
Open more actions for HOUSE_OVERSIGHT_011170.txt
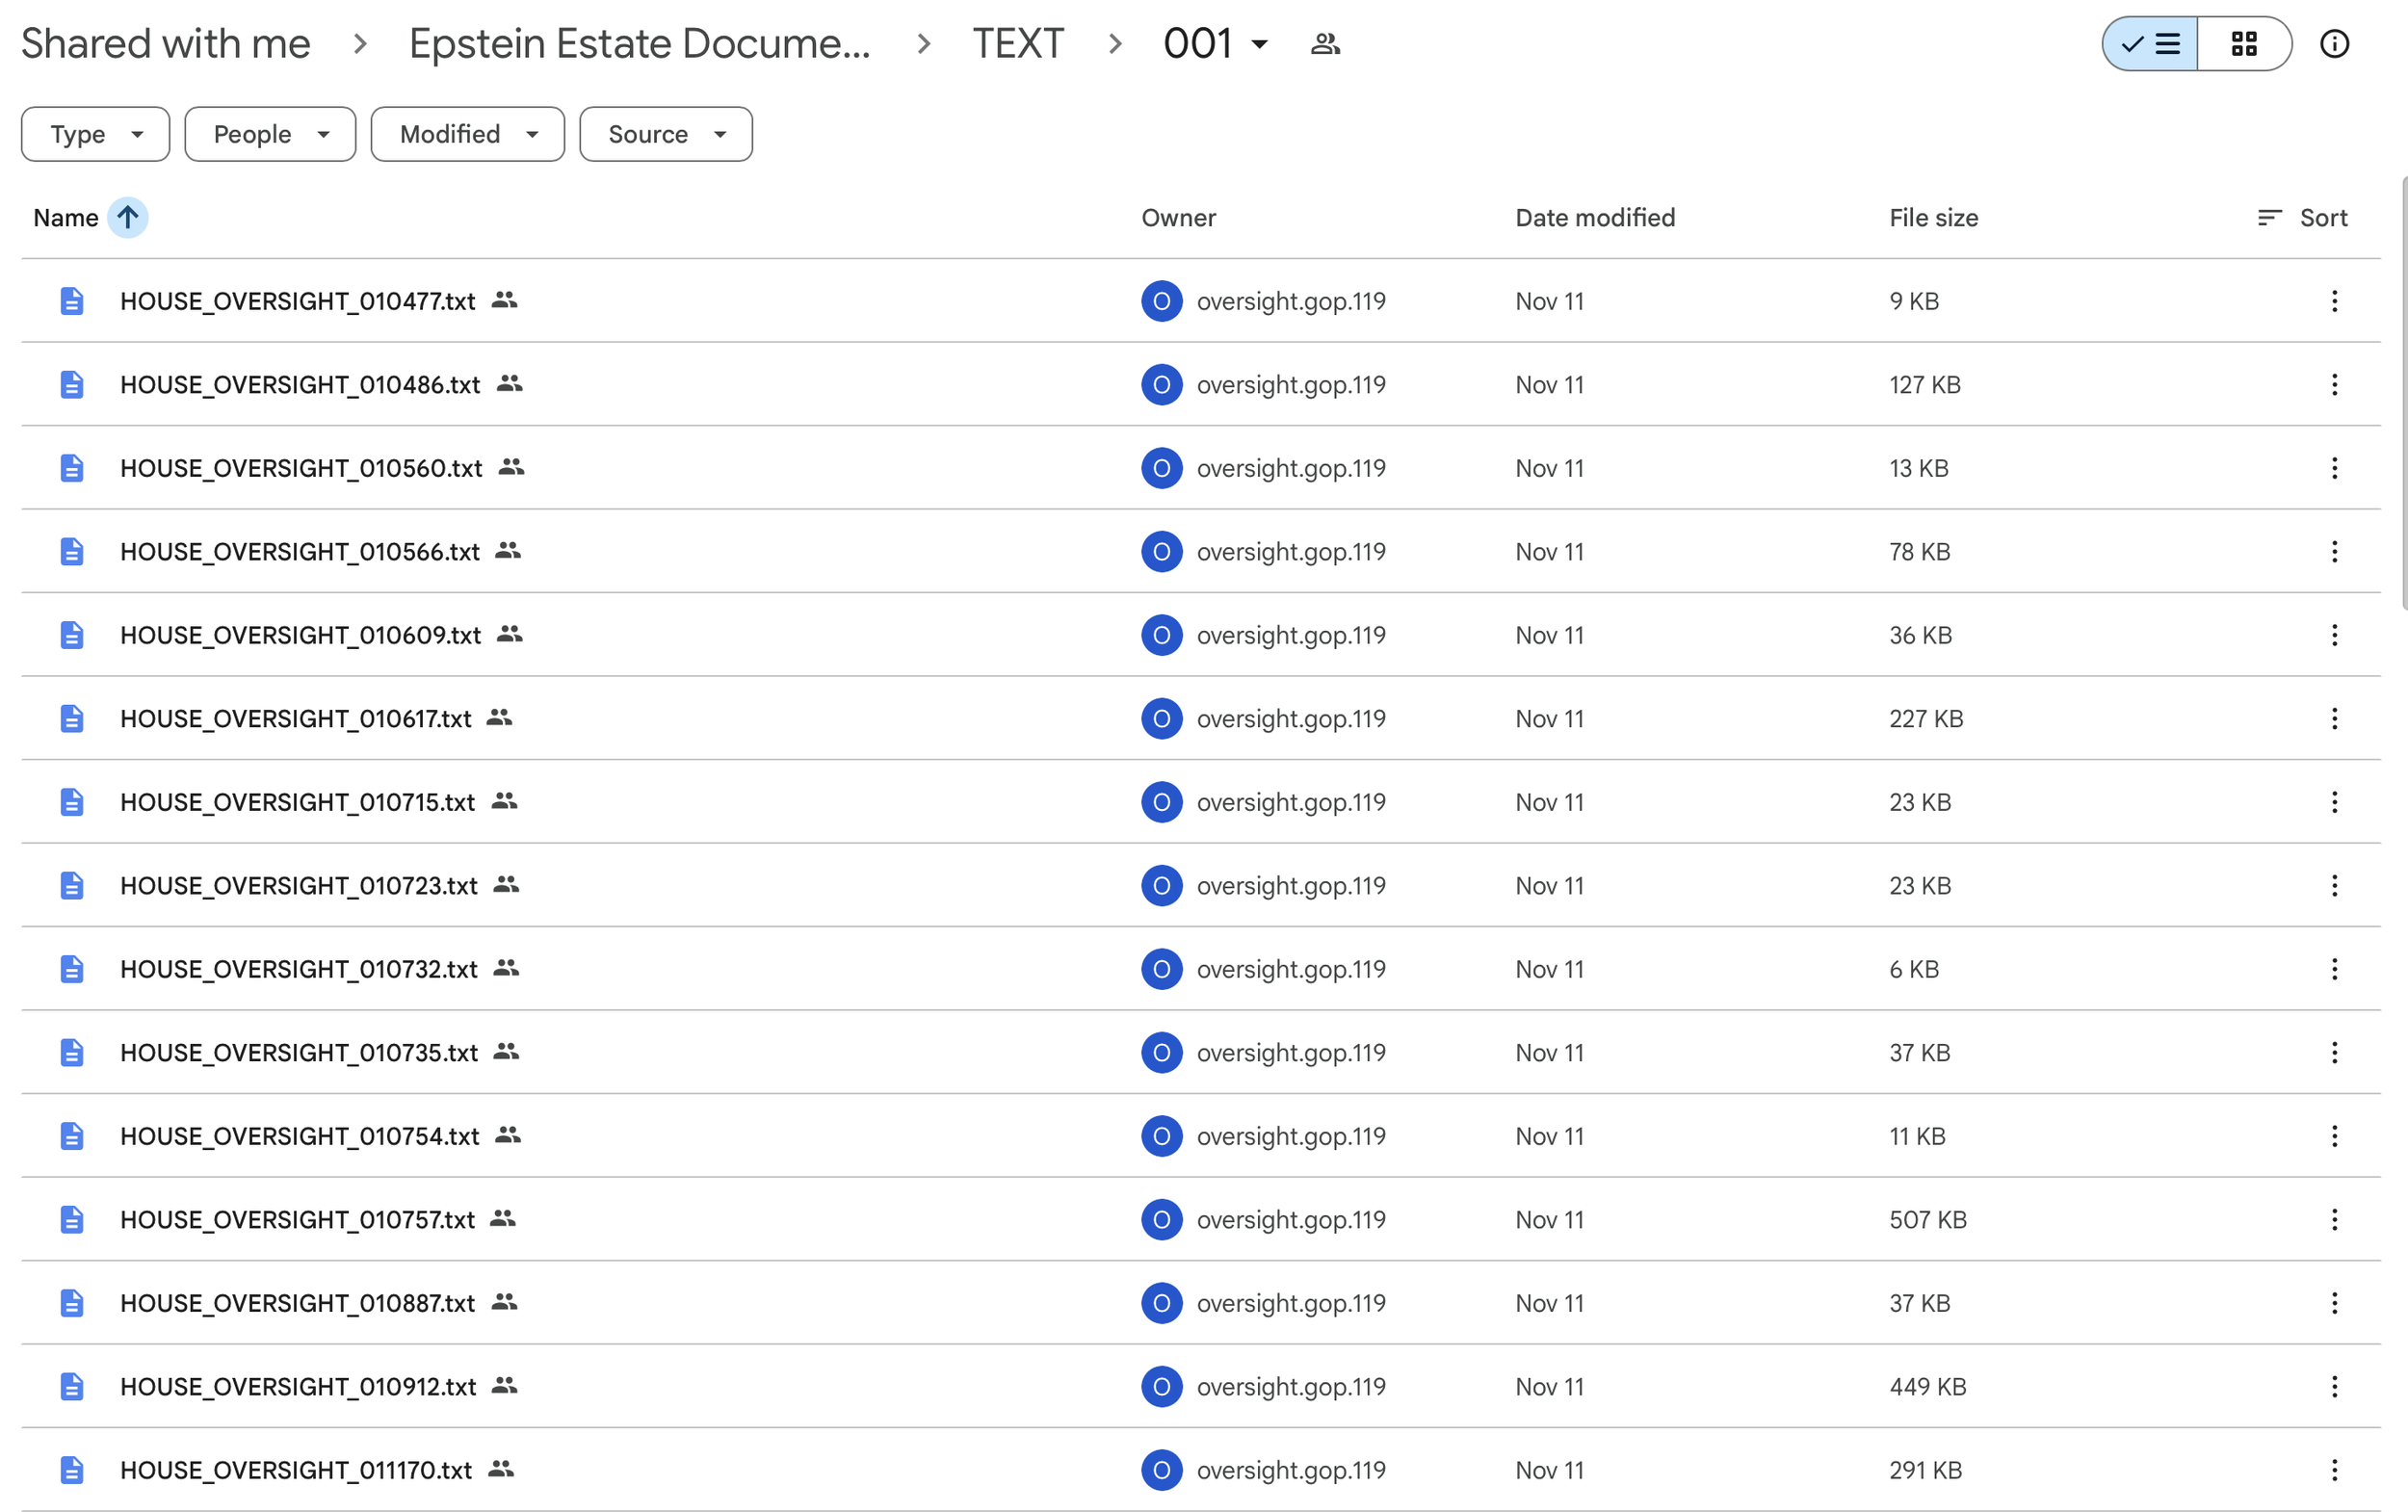2334,1470
